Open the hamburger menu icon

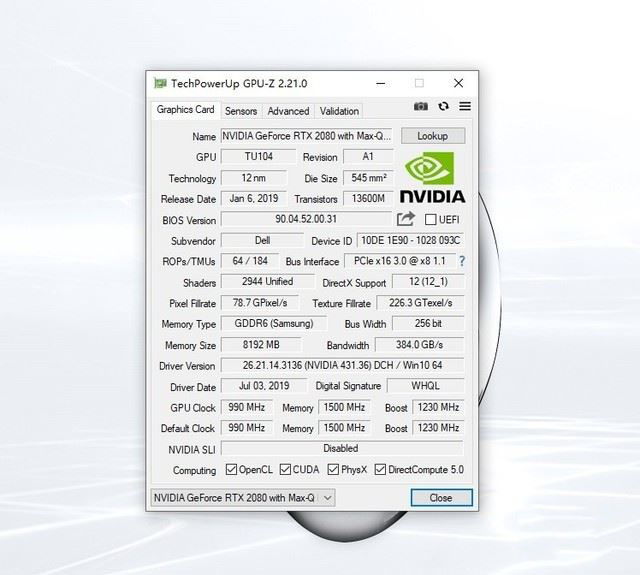[465, 106]
